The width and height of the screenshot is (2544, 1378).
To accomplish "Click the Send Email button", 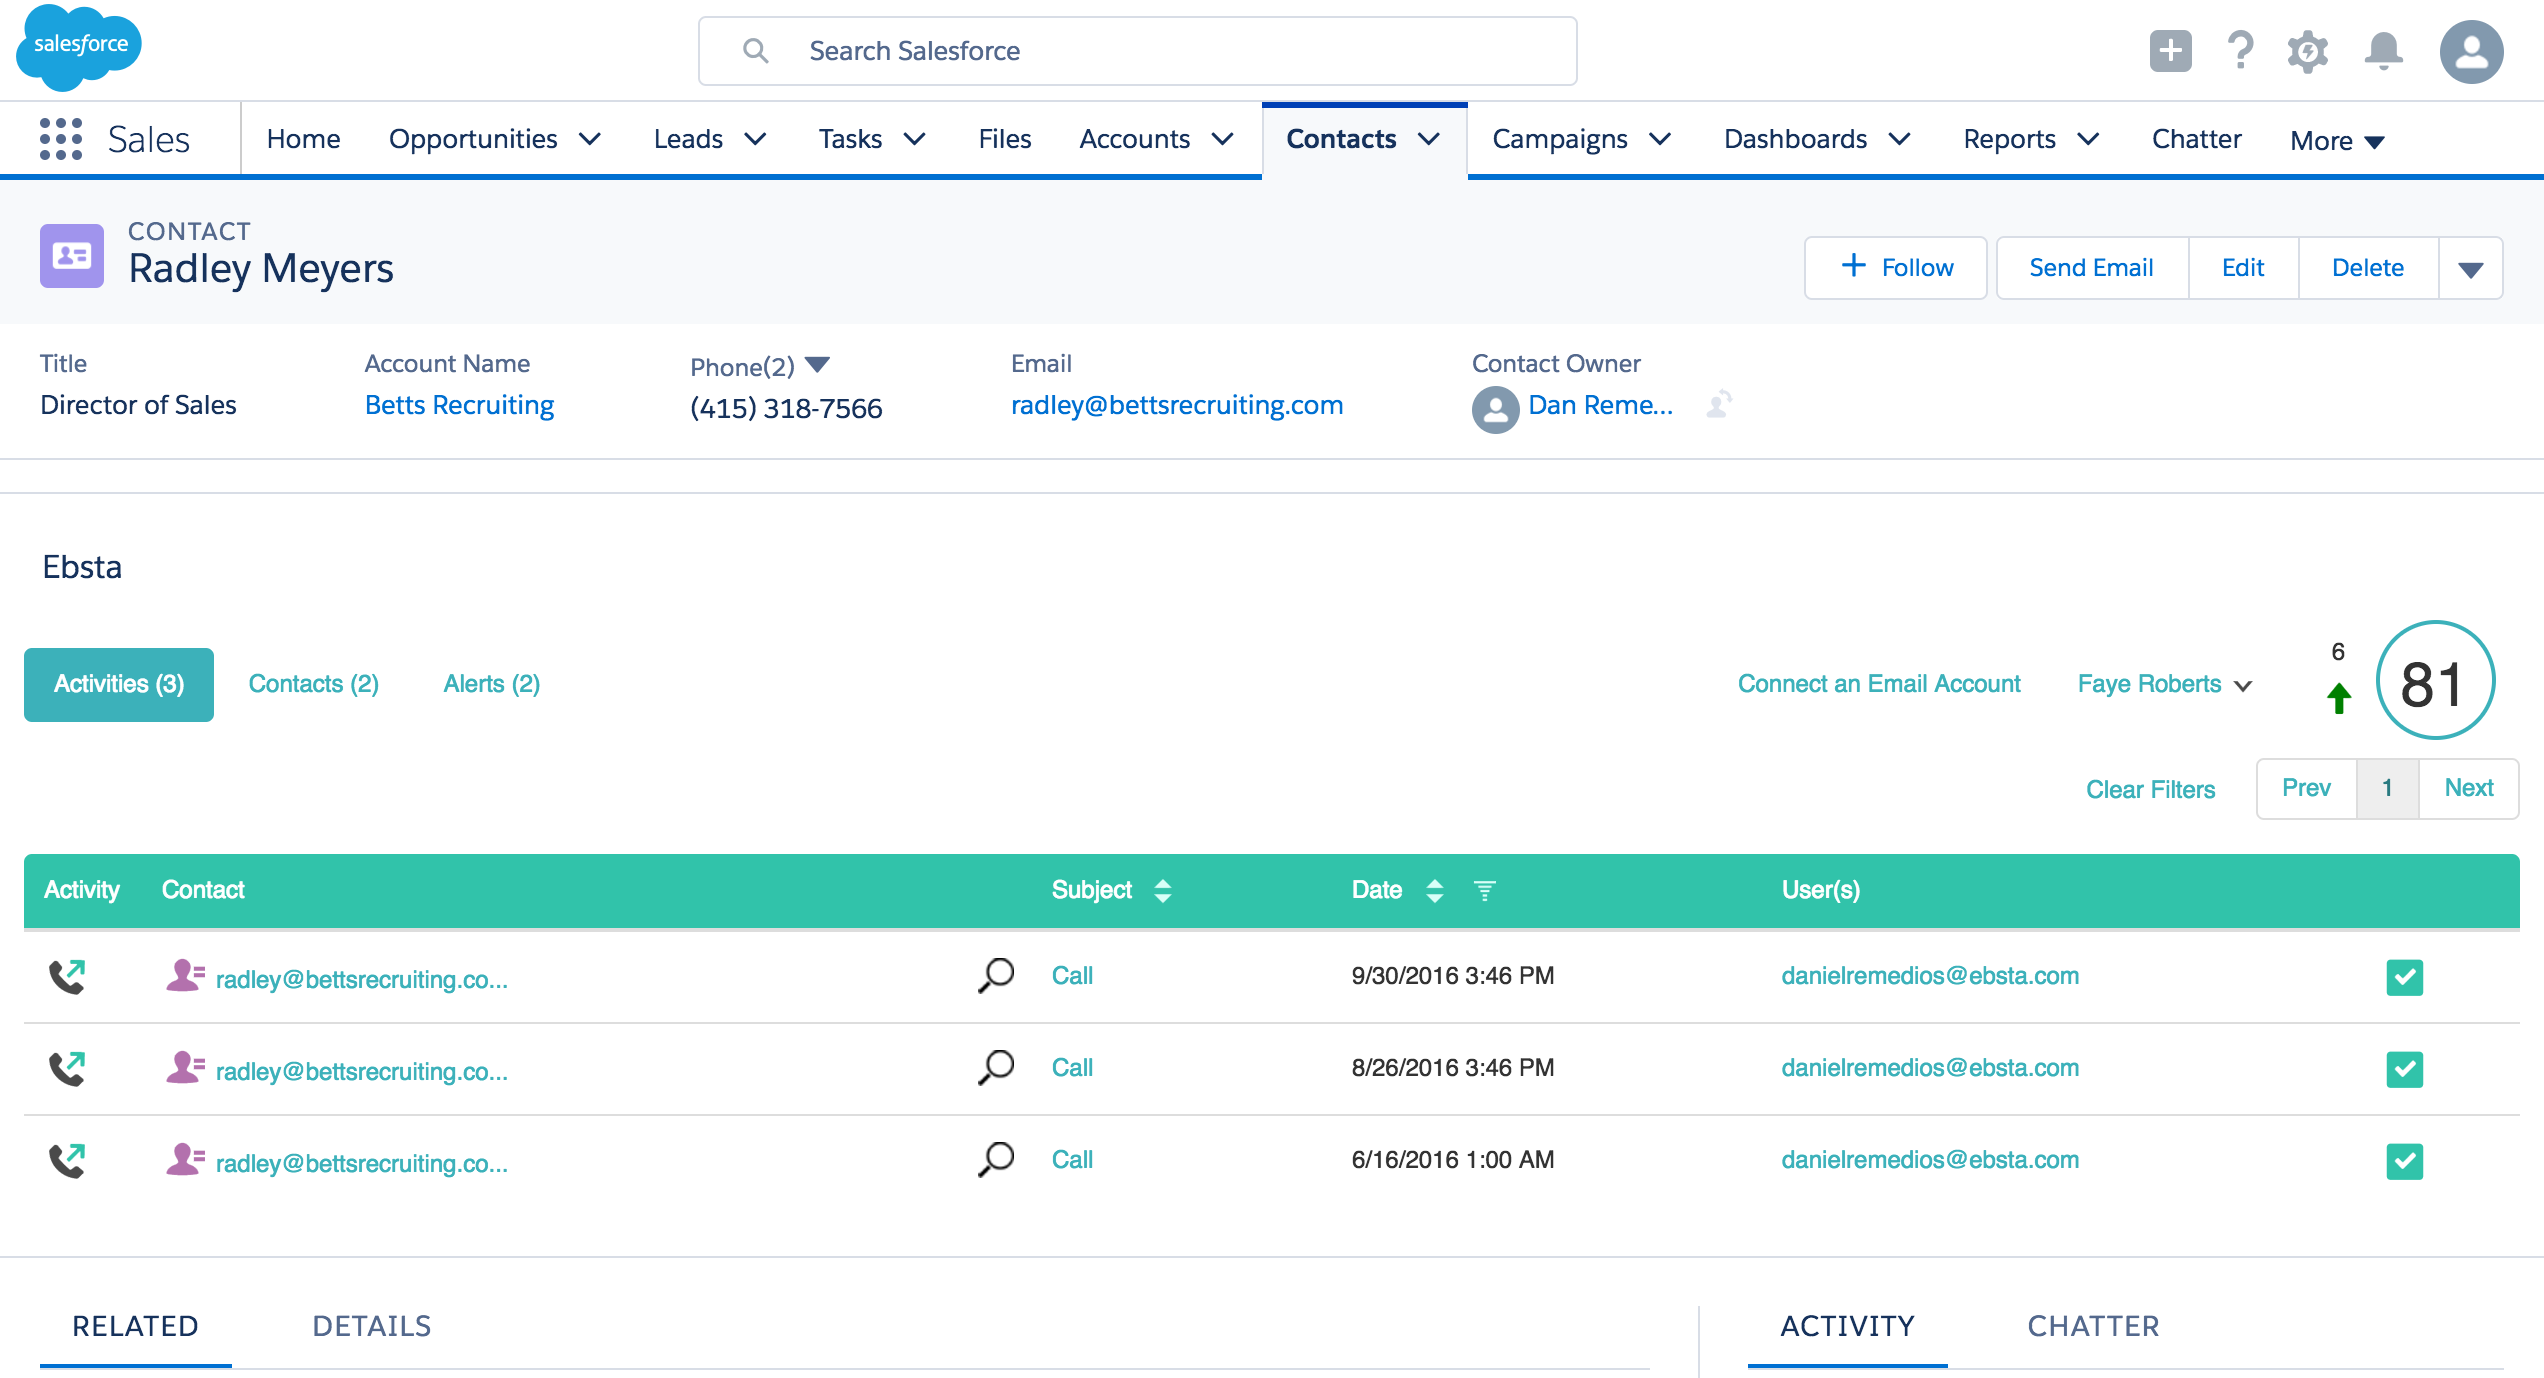I will coord(2091,268).
